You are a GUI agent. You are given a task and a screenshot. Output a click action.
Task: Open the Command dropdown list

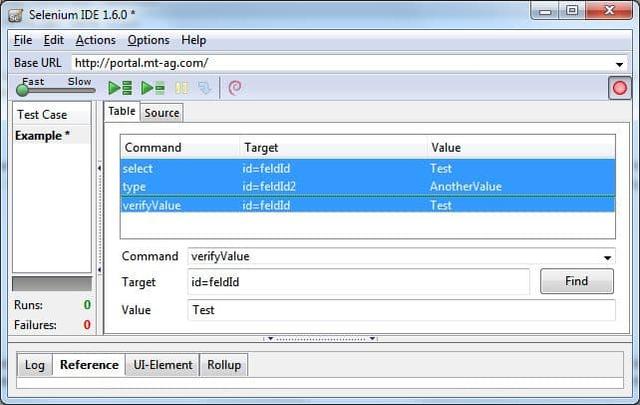click(x=608, y=257)
